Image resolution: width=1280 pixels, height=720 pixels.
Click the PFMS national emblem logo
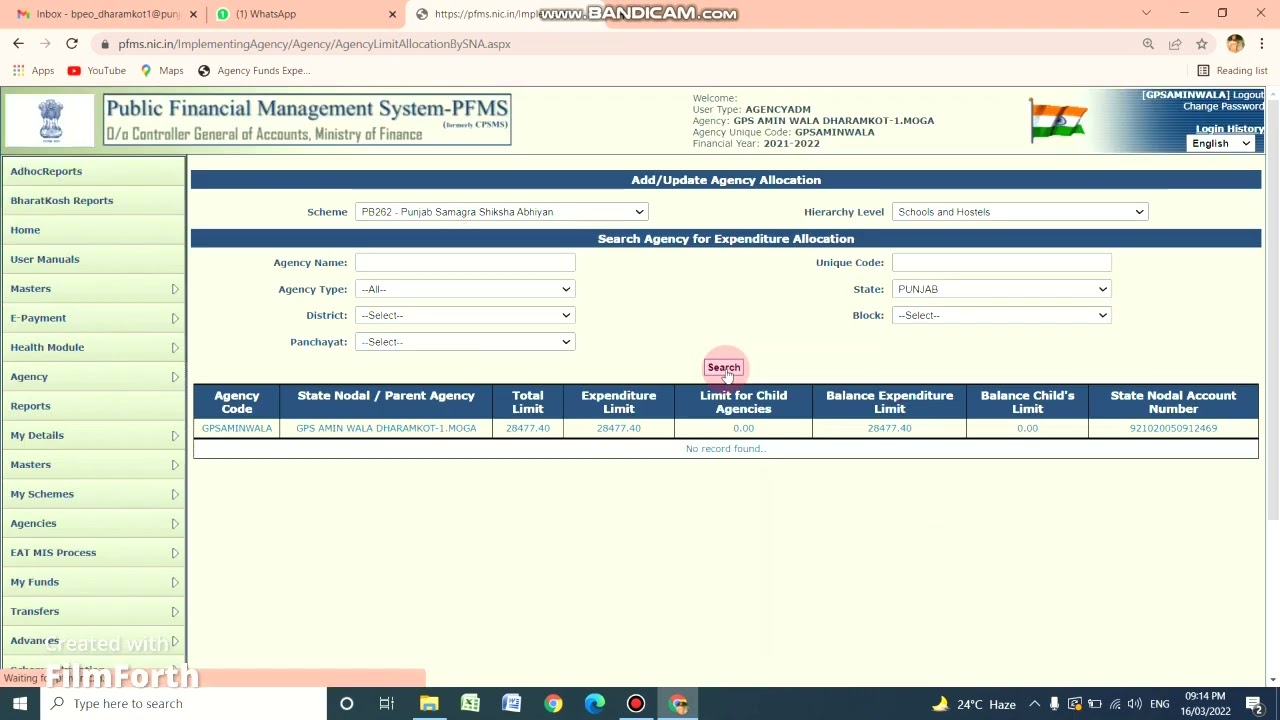tap(50, 119)
